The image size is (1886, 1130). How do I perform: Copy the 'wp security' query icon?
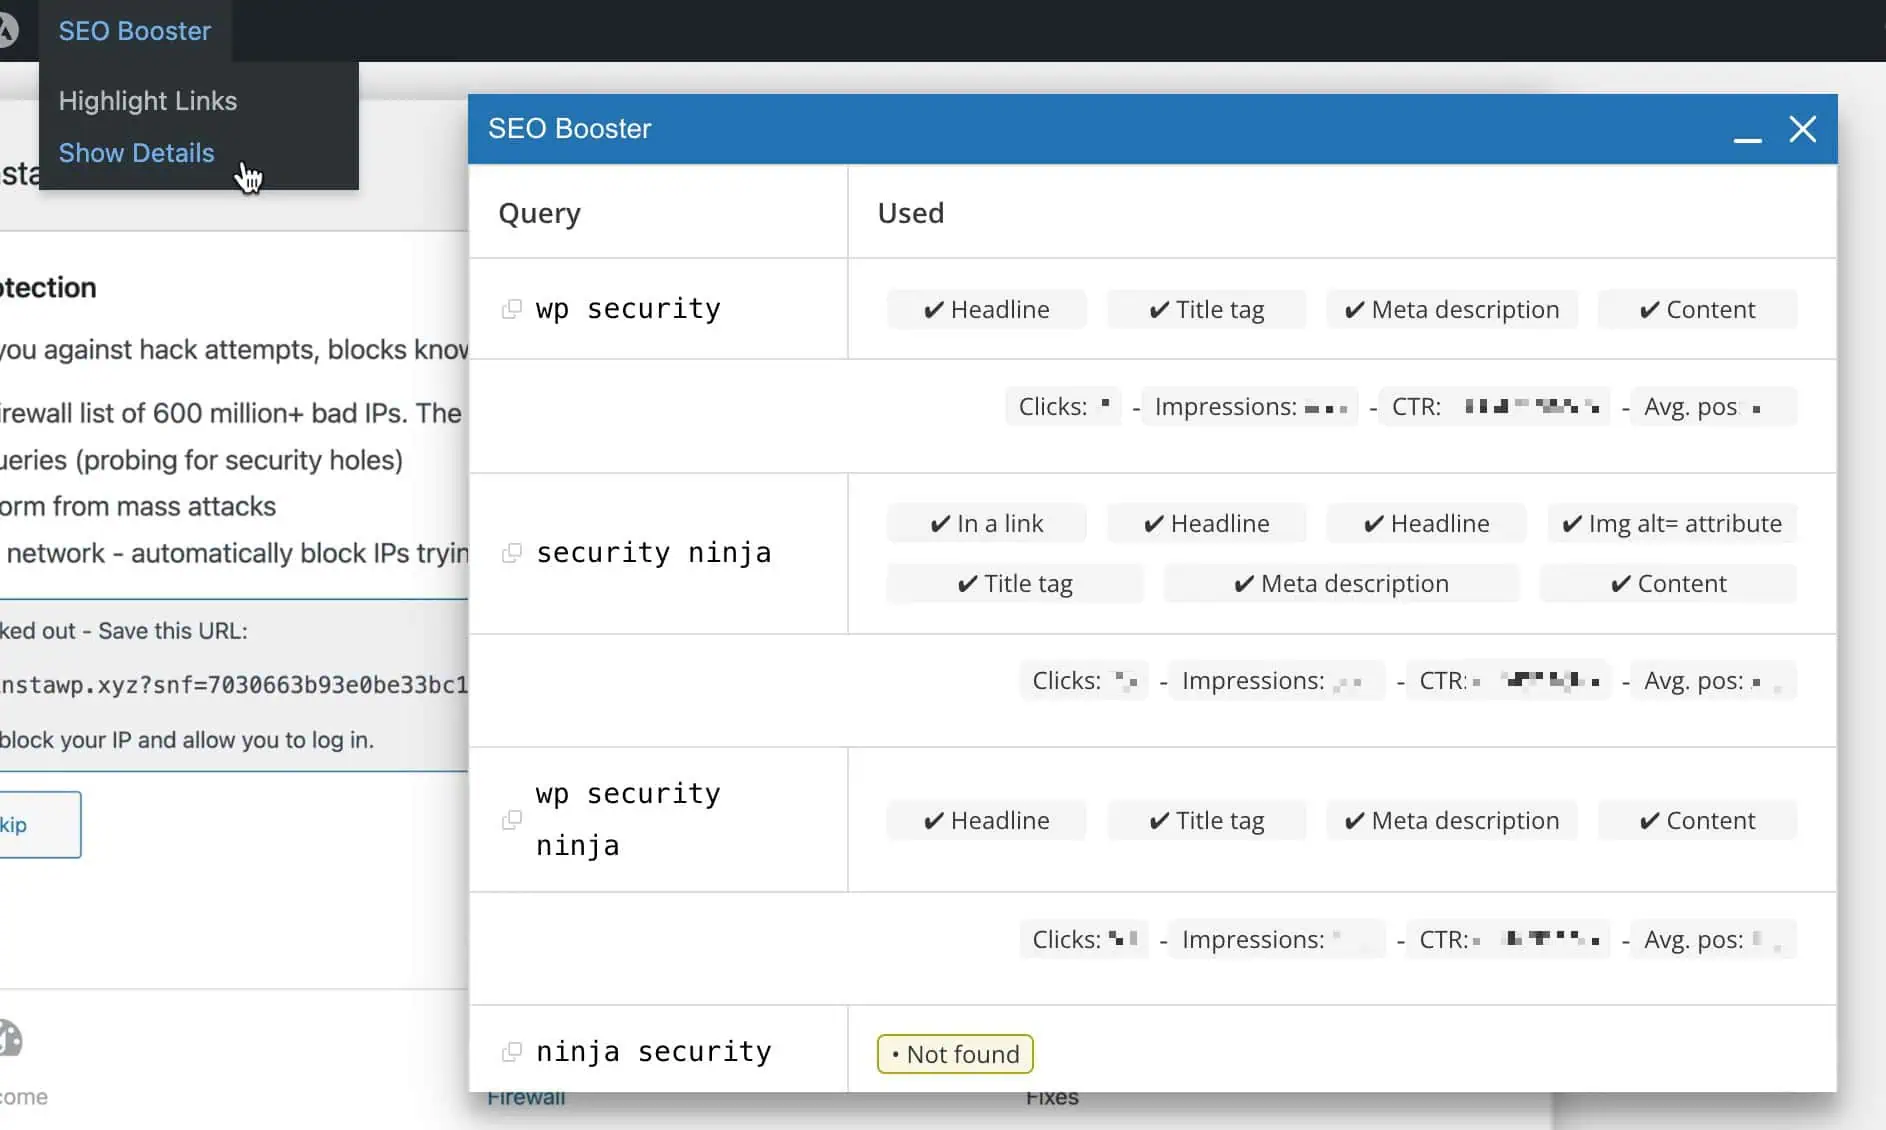point(511,309)
